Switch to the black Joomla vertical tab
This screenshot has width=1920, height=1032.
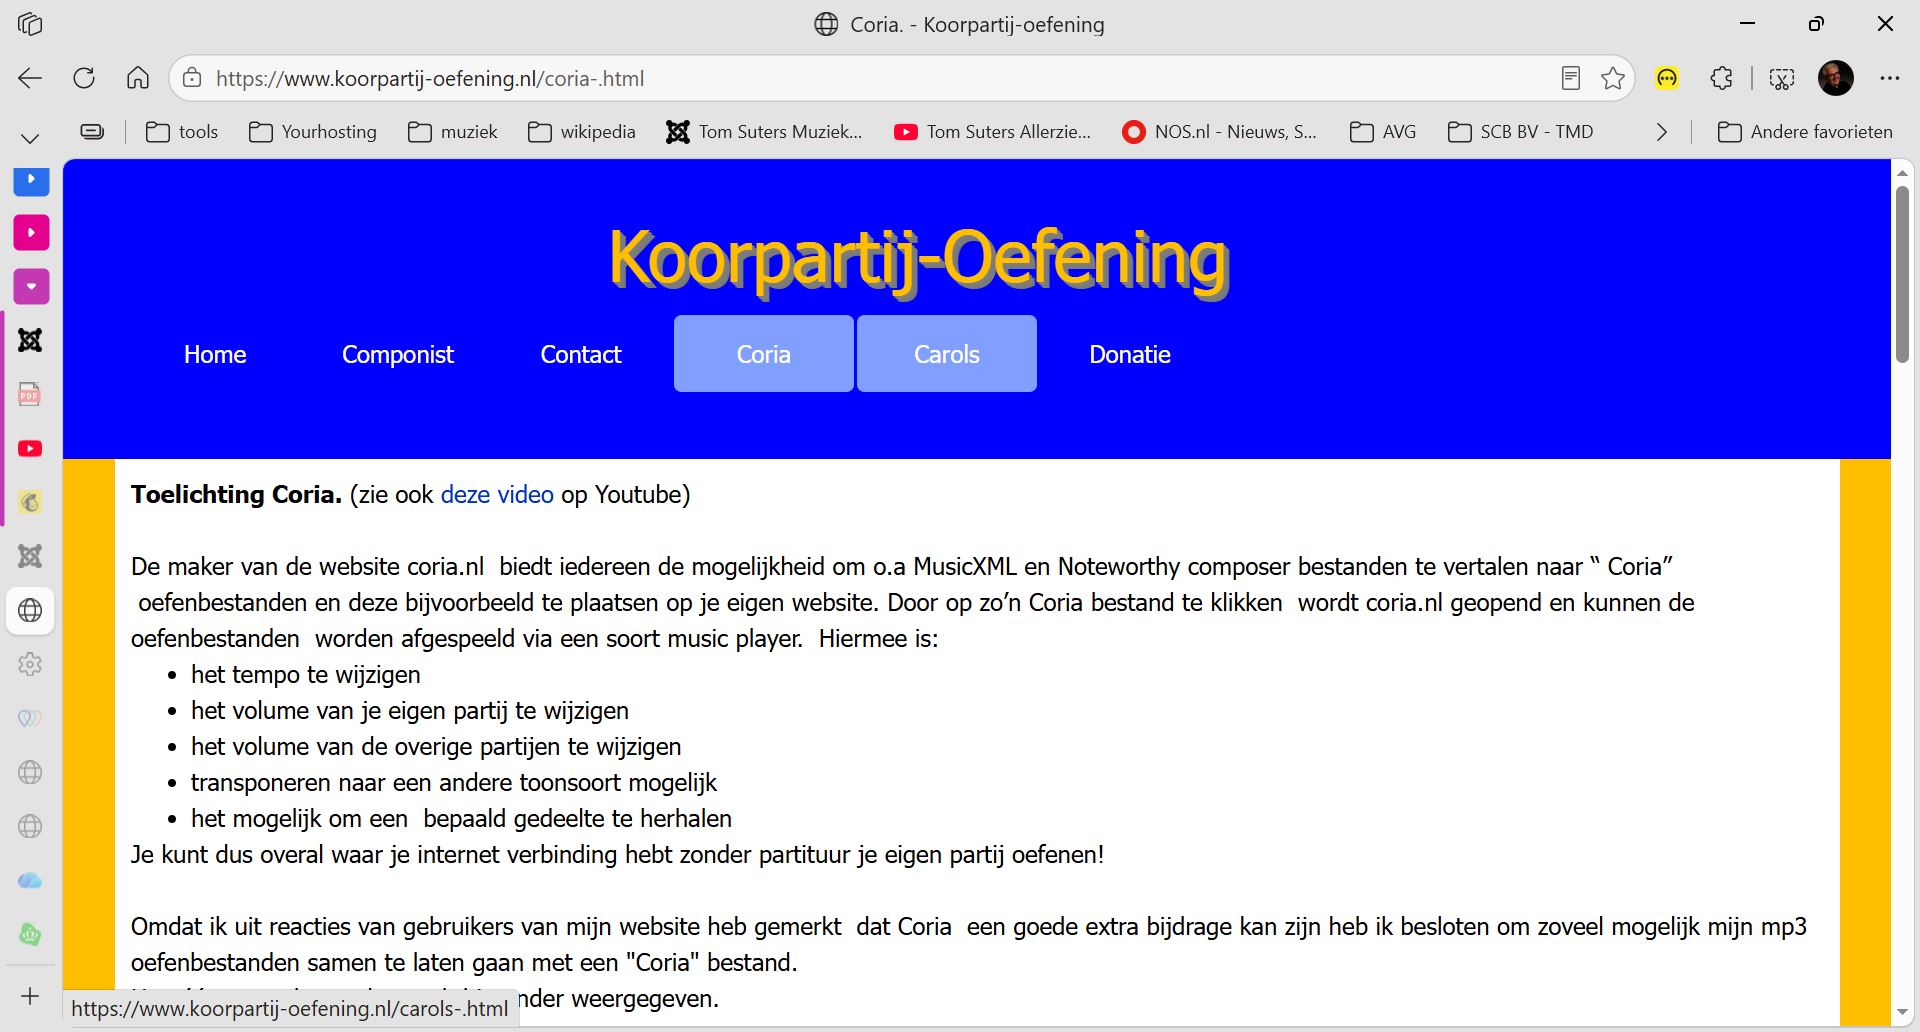point(31,341)
